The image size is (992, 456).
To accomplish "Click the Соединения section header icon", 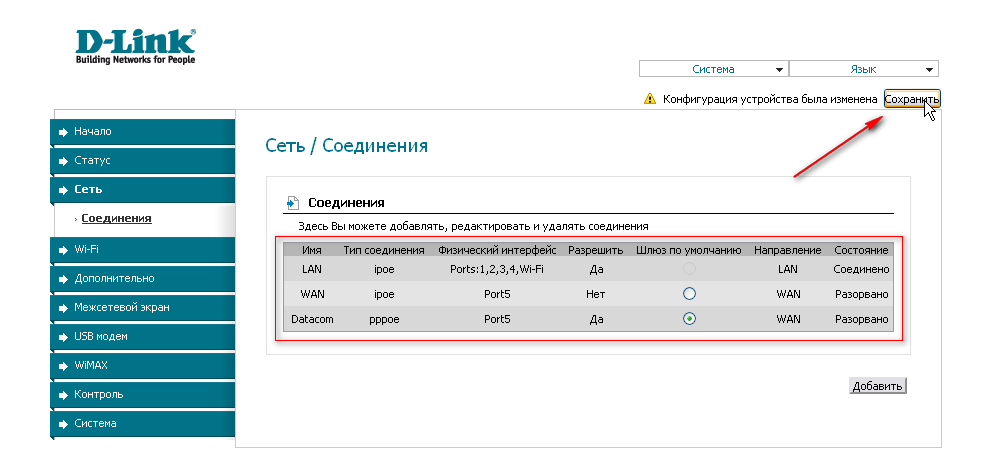I will pyautogui.click(x=292, y=203).
